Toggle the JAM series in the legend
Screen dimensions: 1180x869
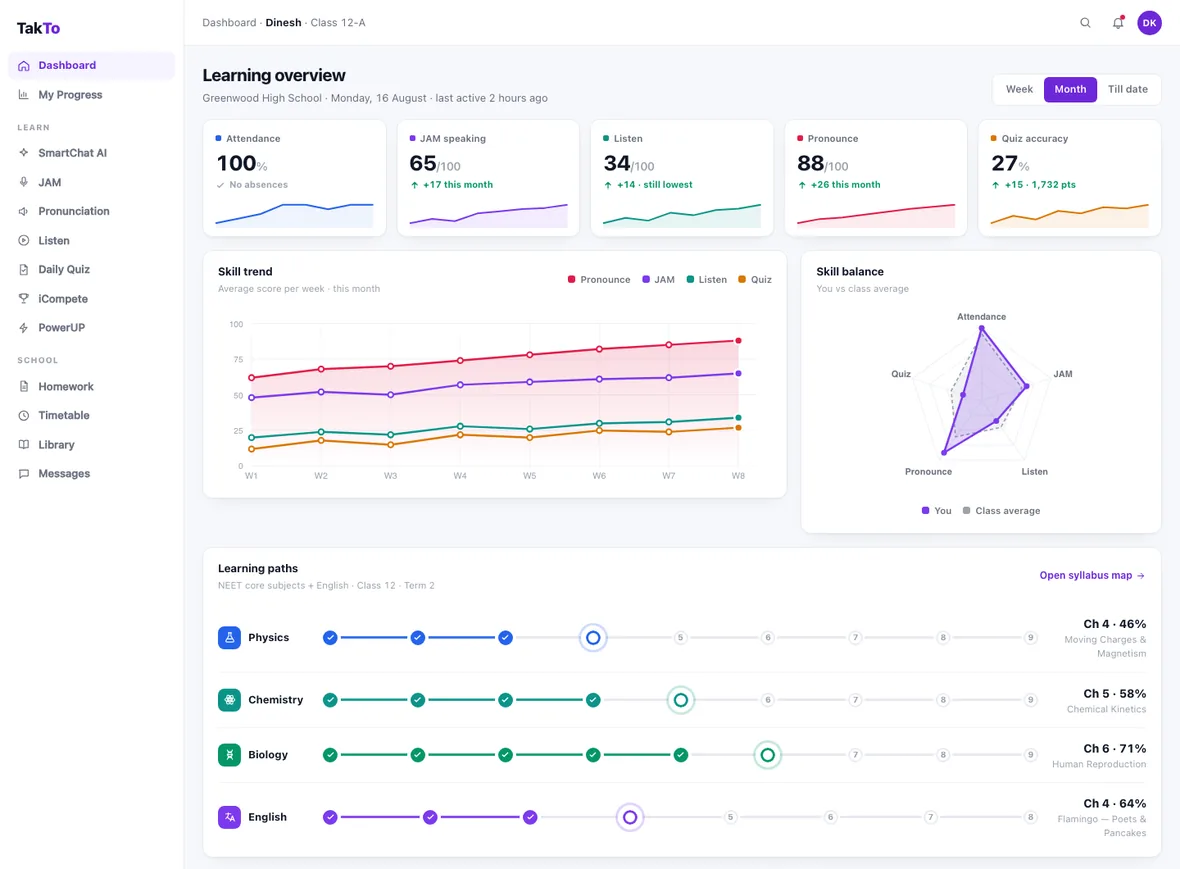click(x=658, y=280)
